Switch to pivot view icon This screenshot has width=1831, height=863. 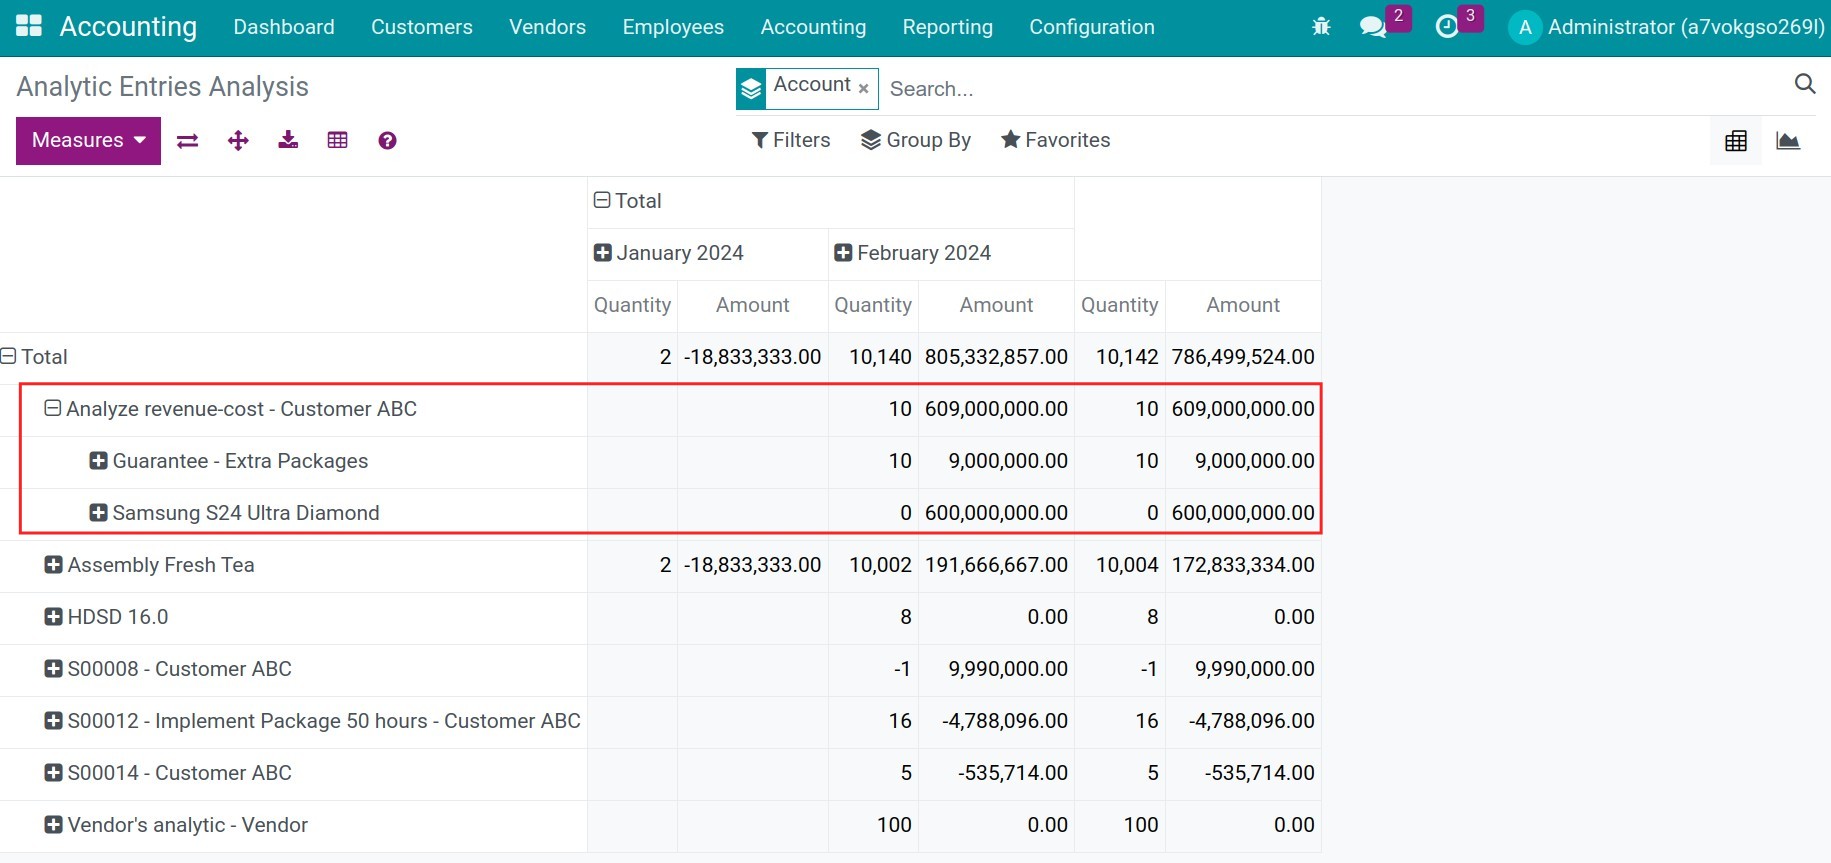click(x=1736, y=141)
